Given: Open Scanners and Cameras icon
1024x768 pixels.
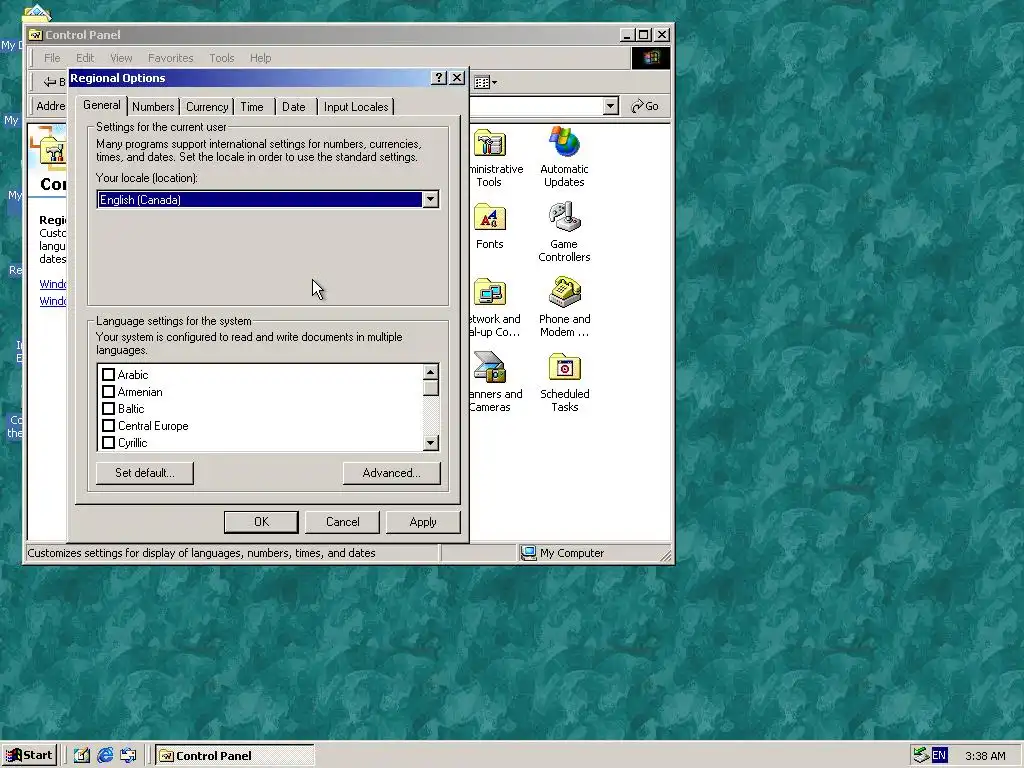Looking at the screenshot, I should click(x=490, y=367).
